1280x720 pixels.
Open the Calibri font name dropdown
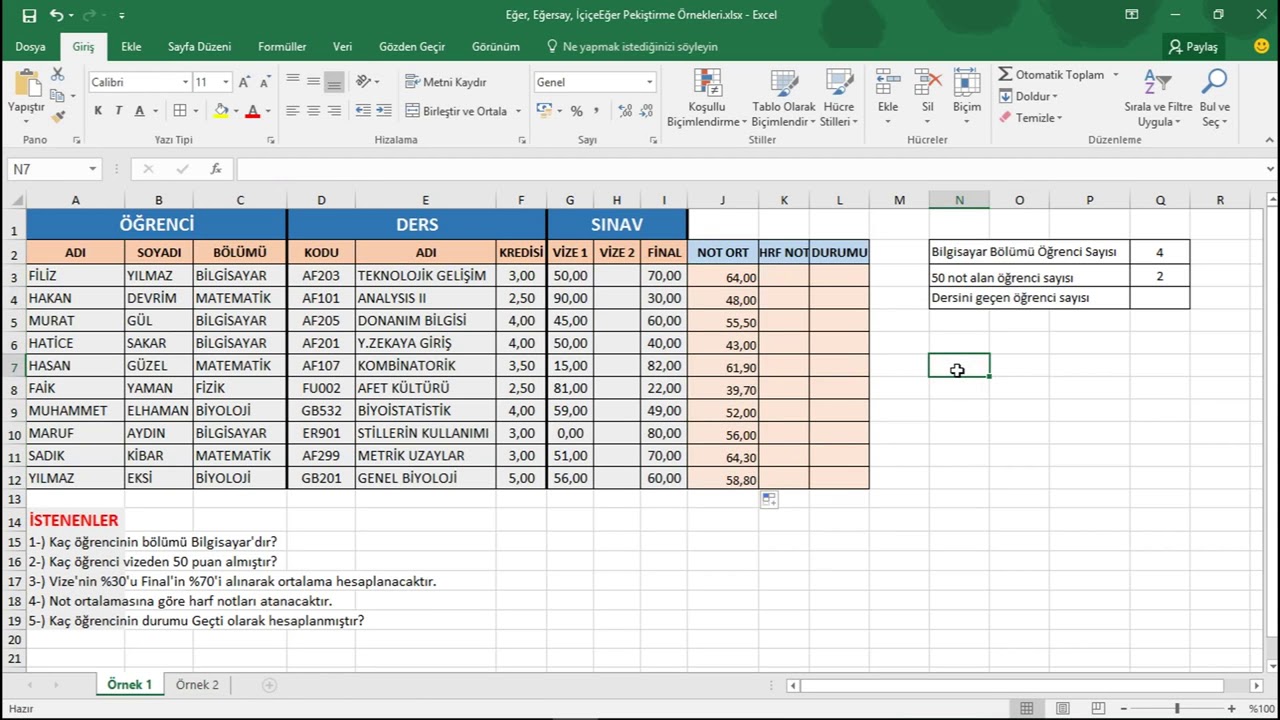click(x=185, y=82)
